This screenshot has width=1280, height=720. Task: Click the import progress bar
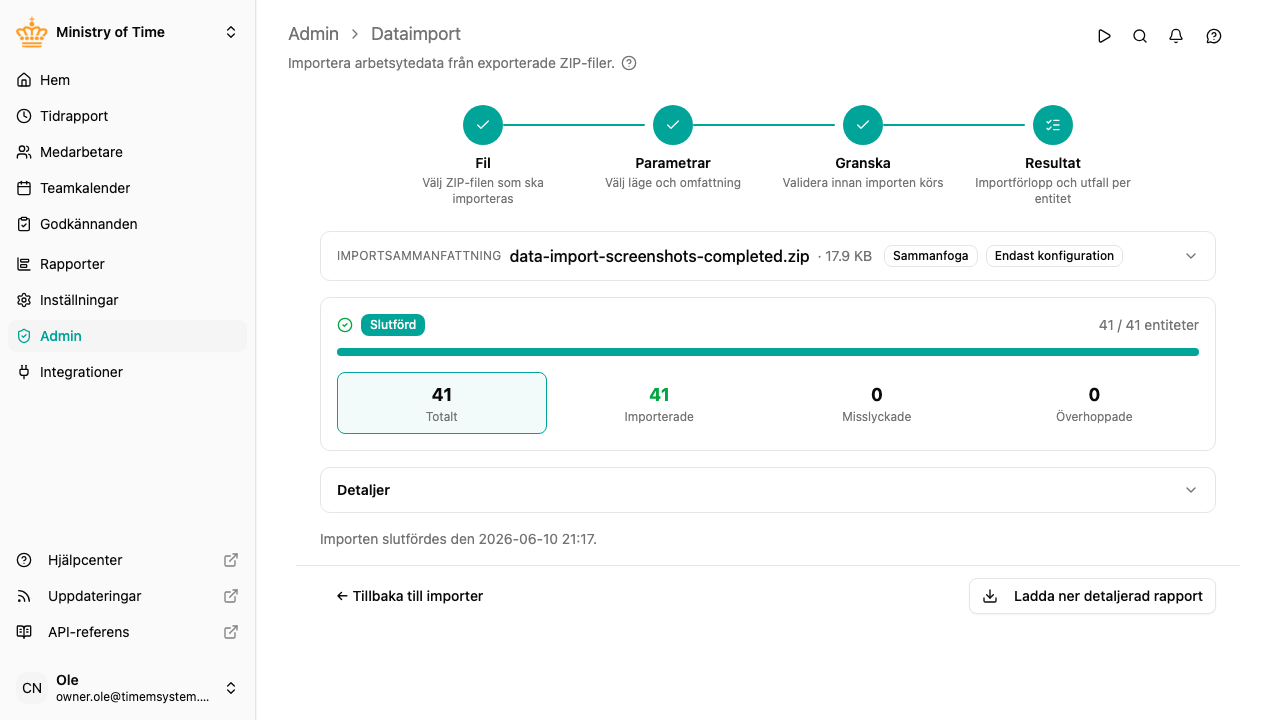coord(768,352)
